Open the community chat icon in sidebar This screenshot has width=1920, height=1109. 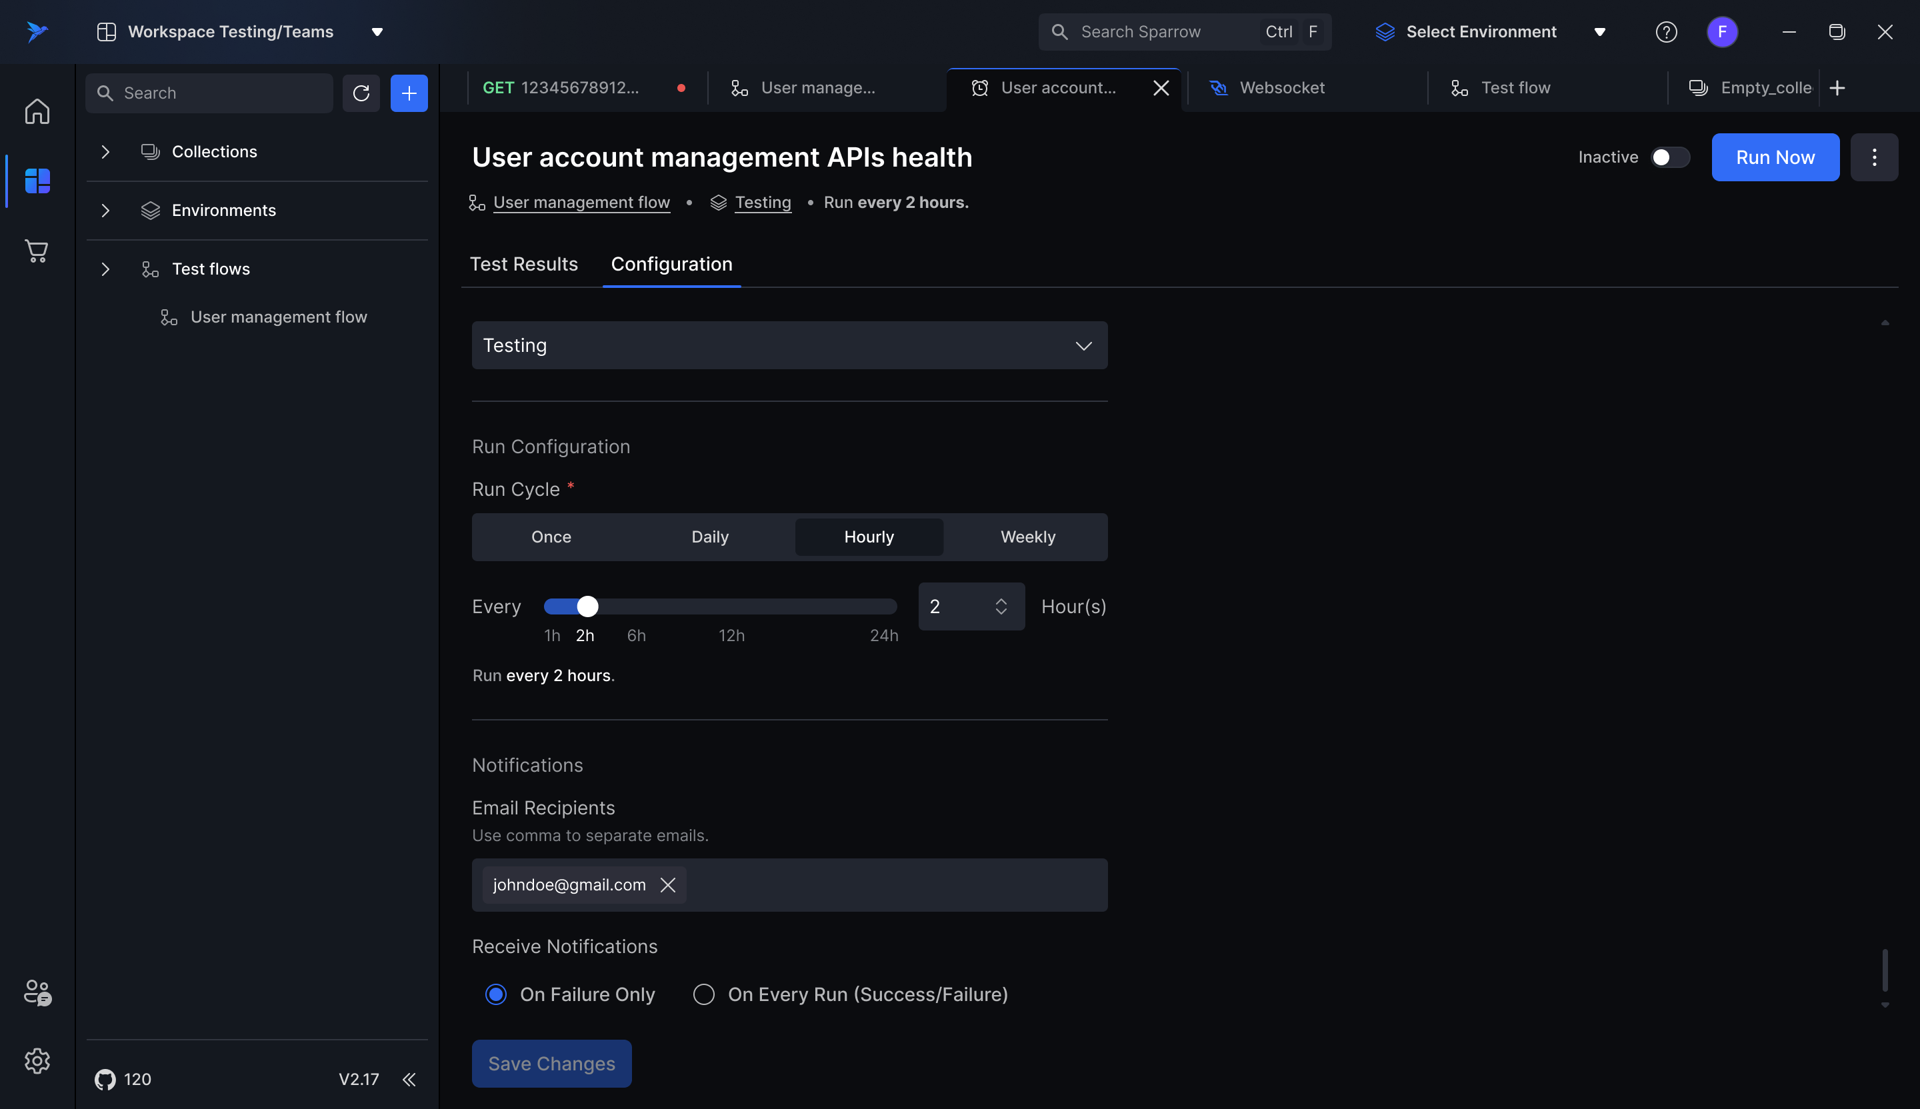[37, 992]
